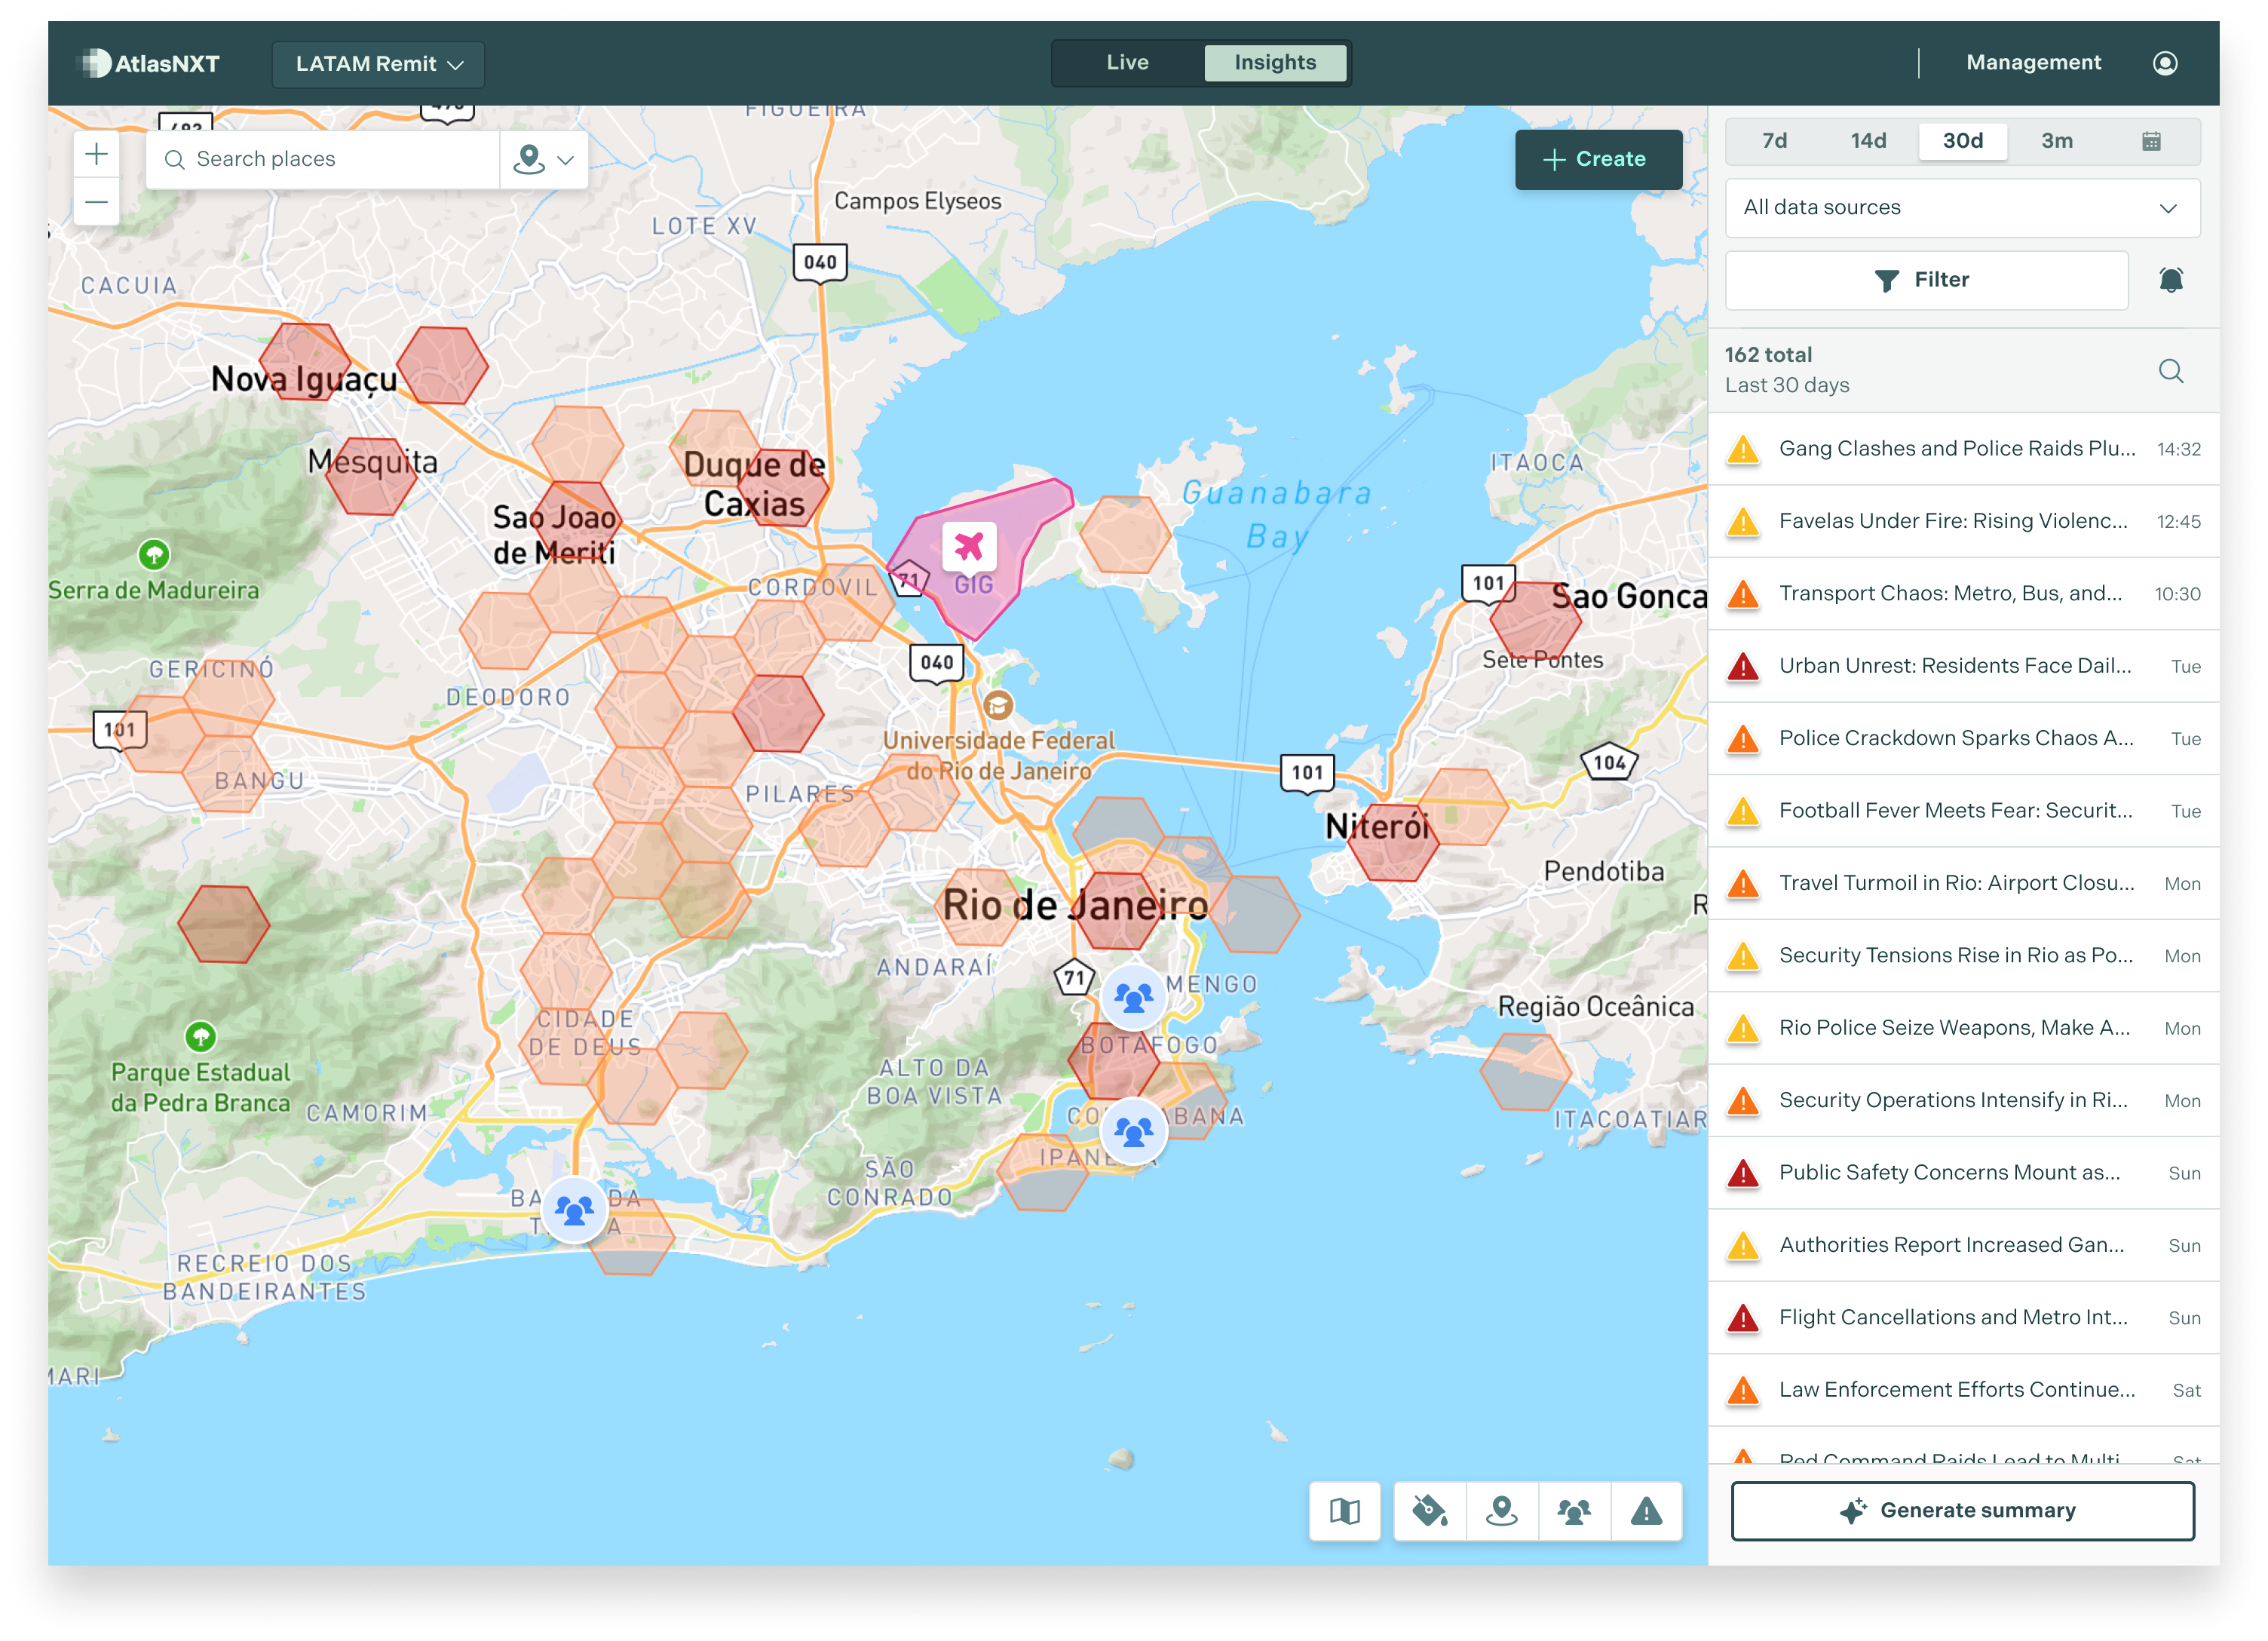The image size is (2268, 1641).
Task: Open Law Enforcement Efforts Continue alert
Action: pos(1962,1390)
